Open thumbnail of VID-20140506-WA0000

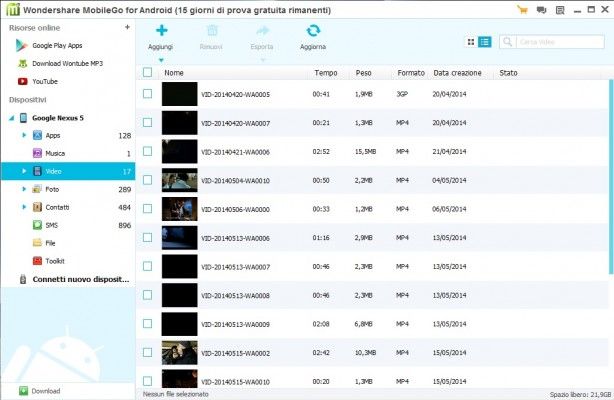180,209
